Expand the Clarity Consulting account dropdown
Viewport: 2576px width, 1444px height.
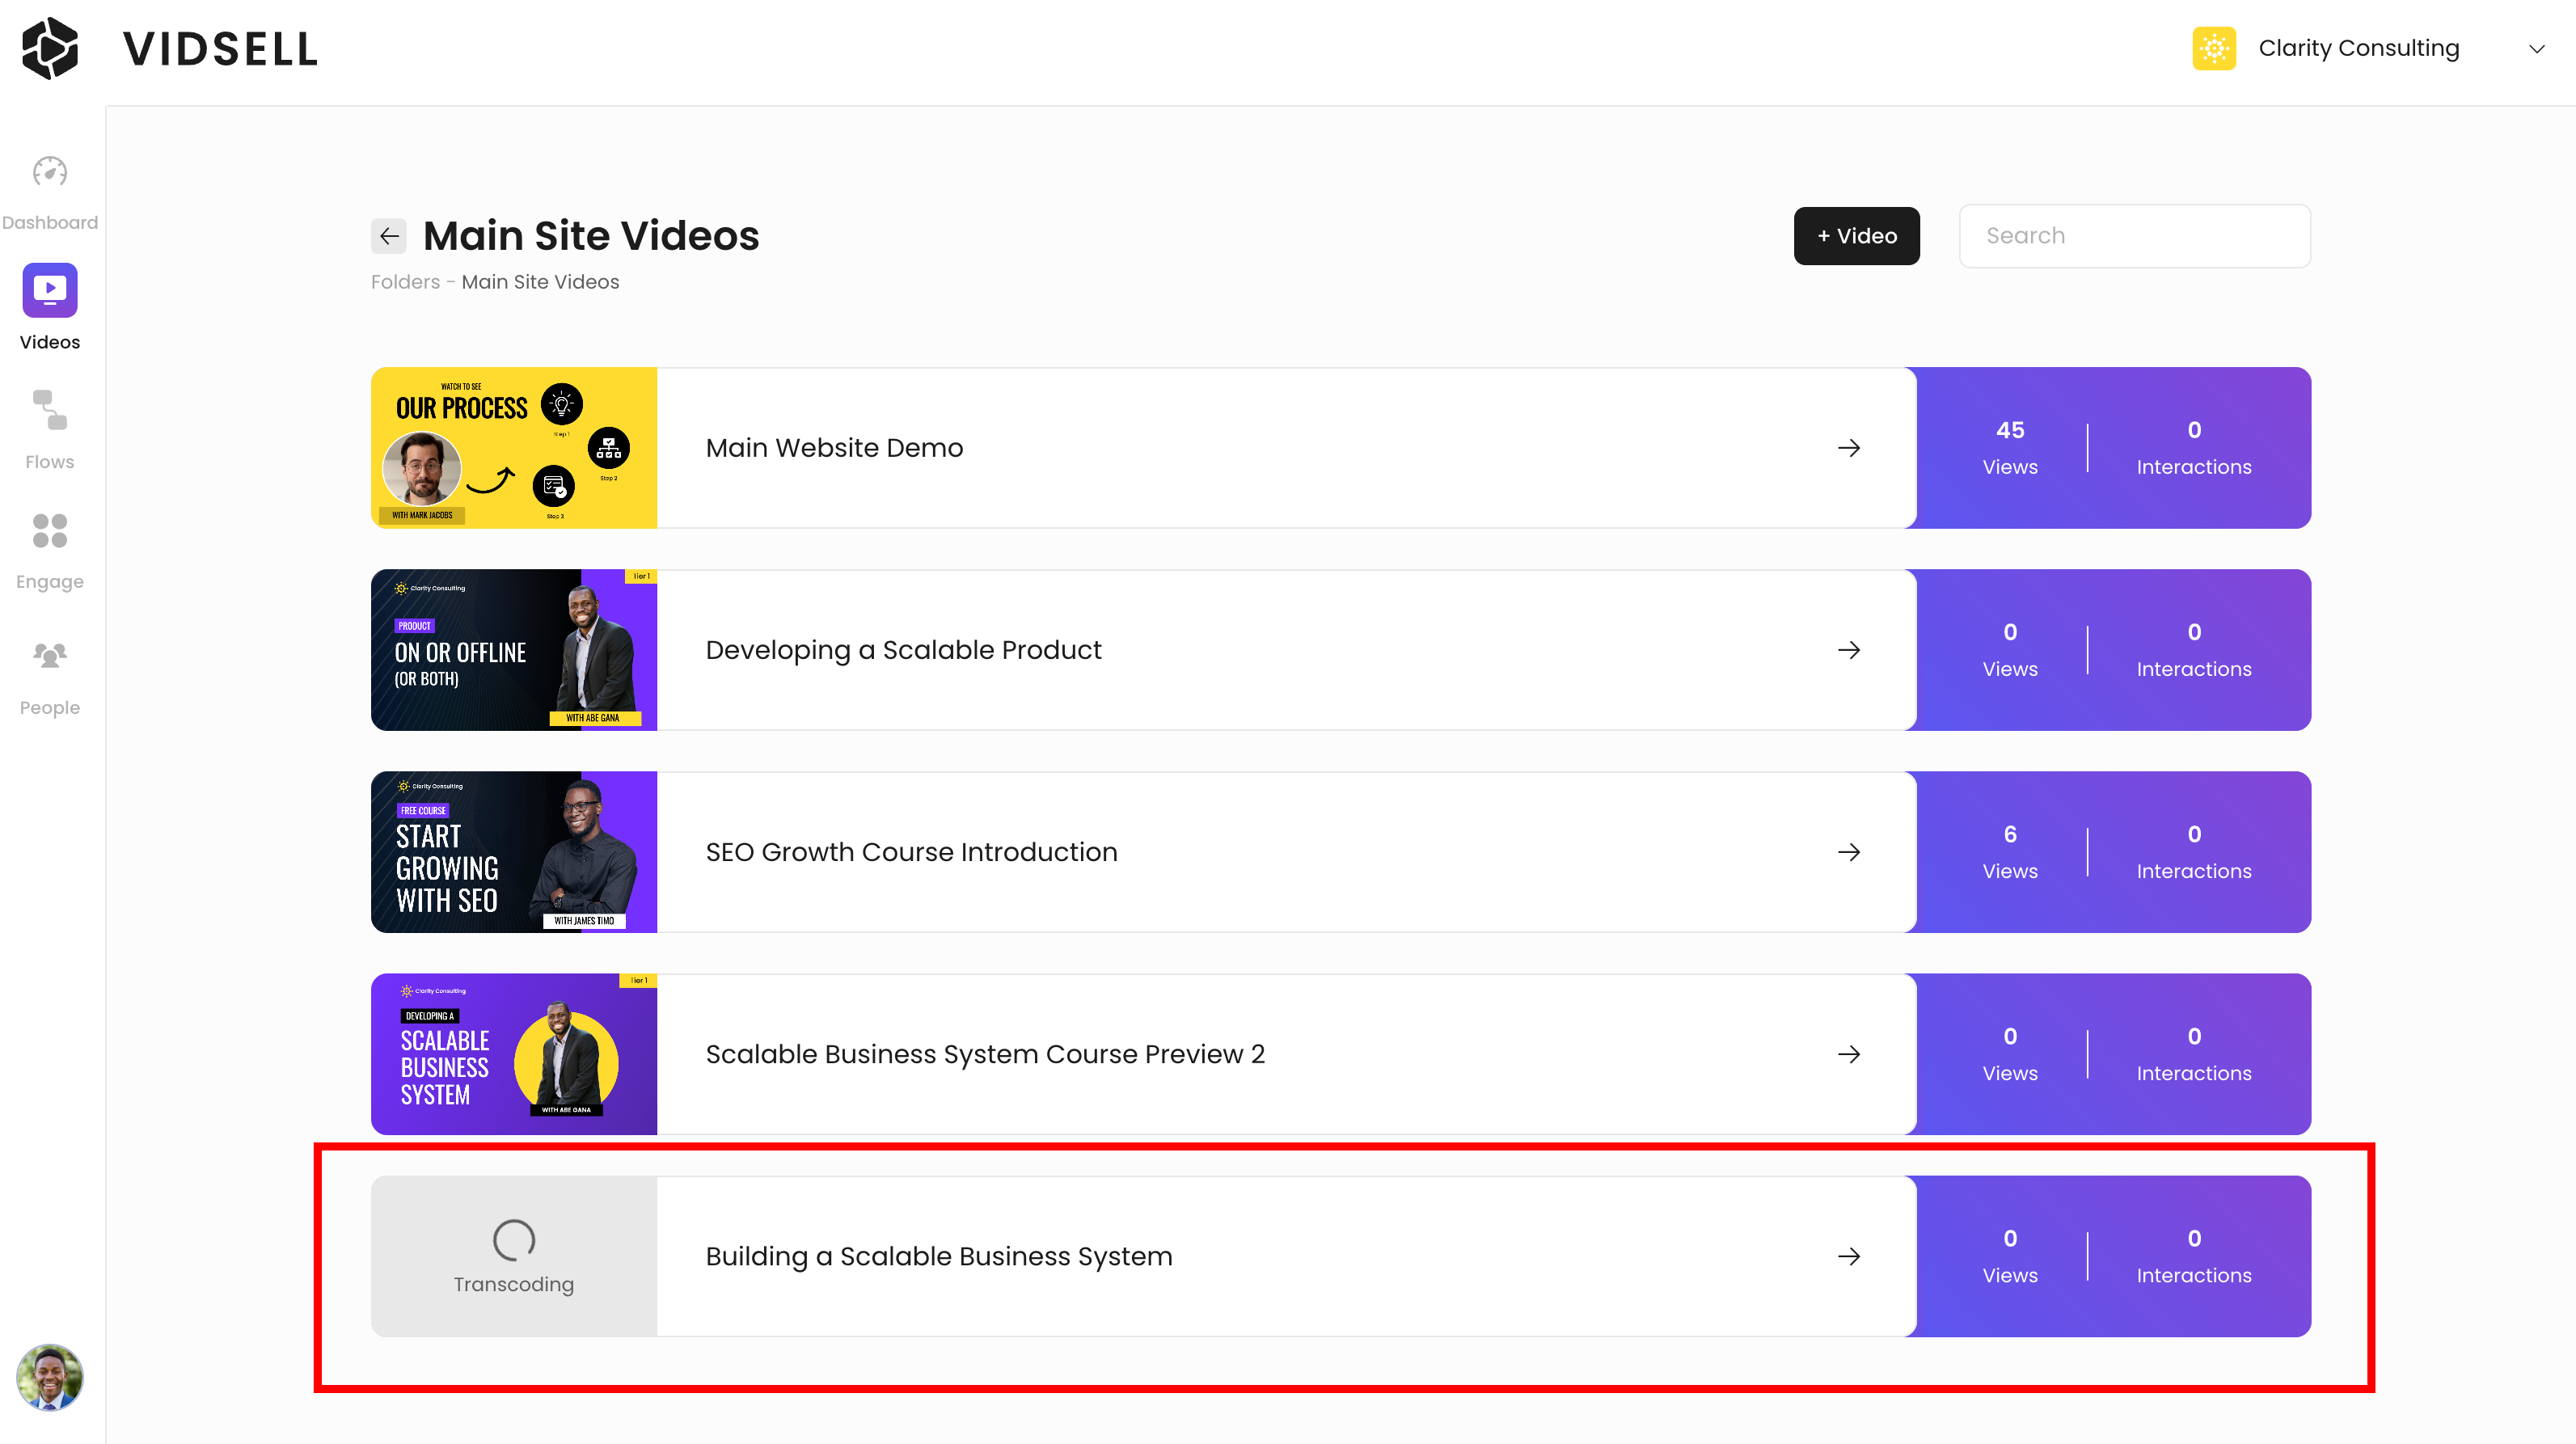(x=2536, y=49)
